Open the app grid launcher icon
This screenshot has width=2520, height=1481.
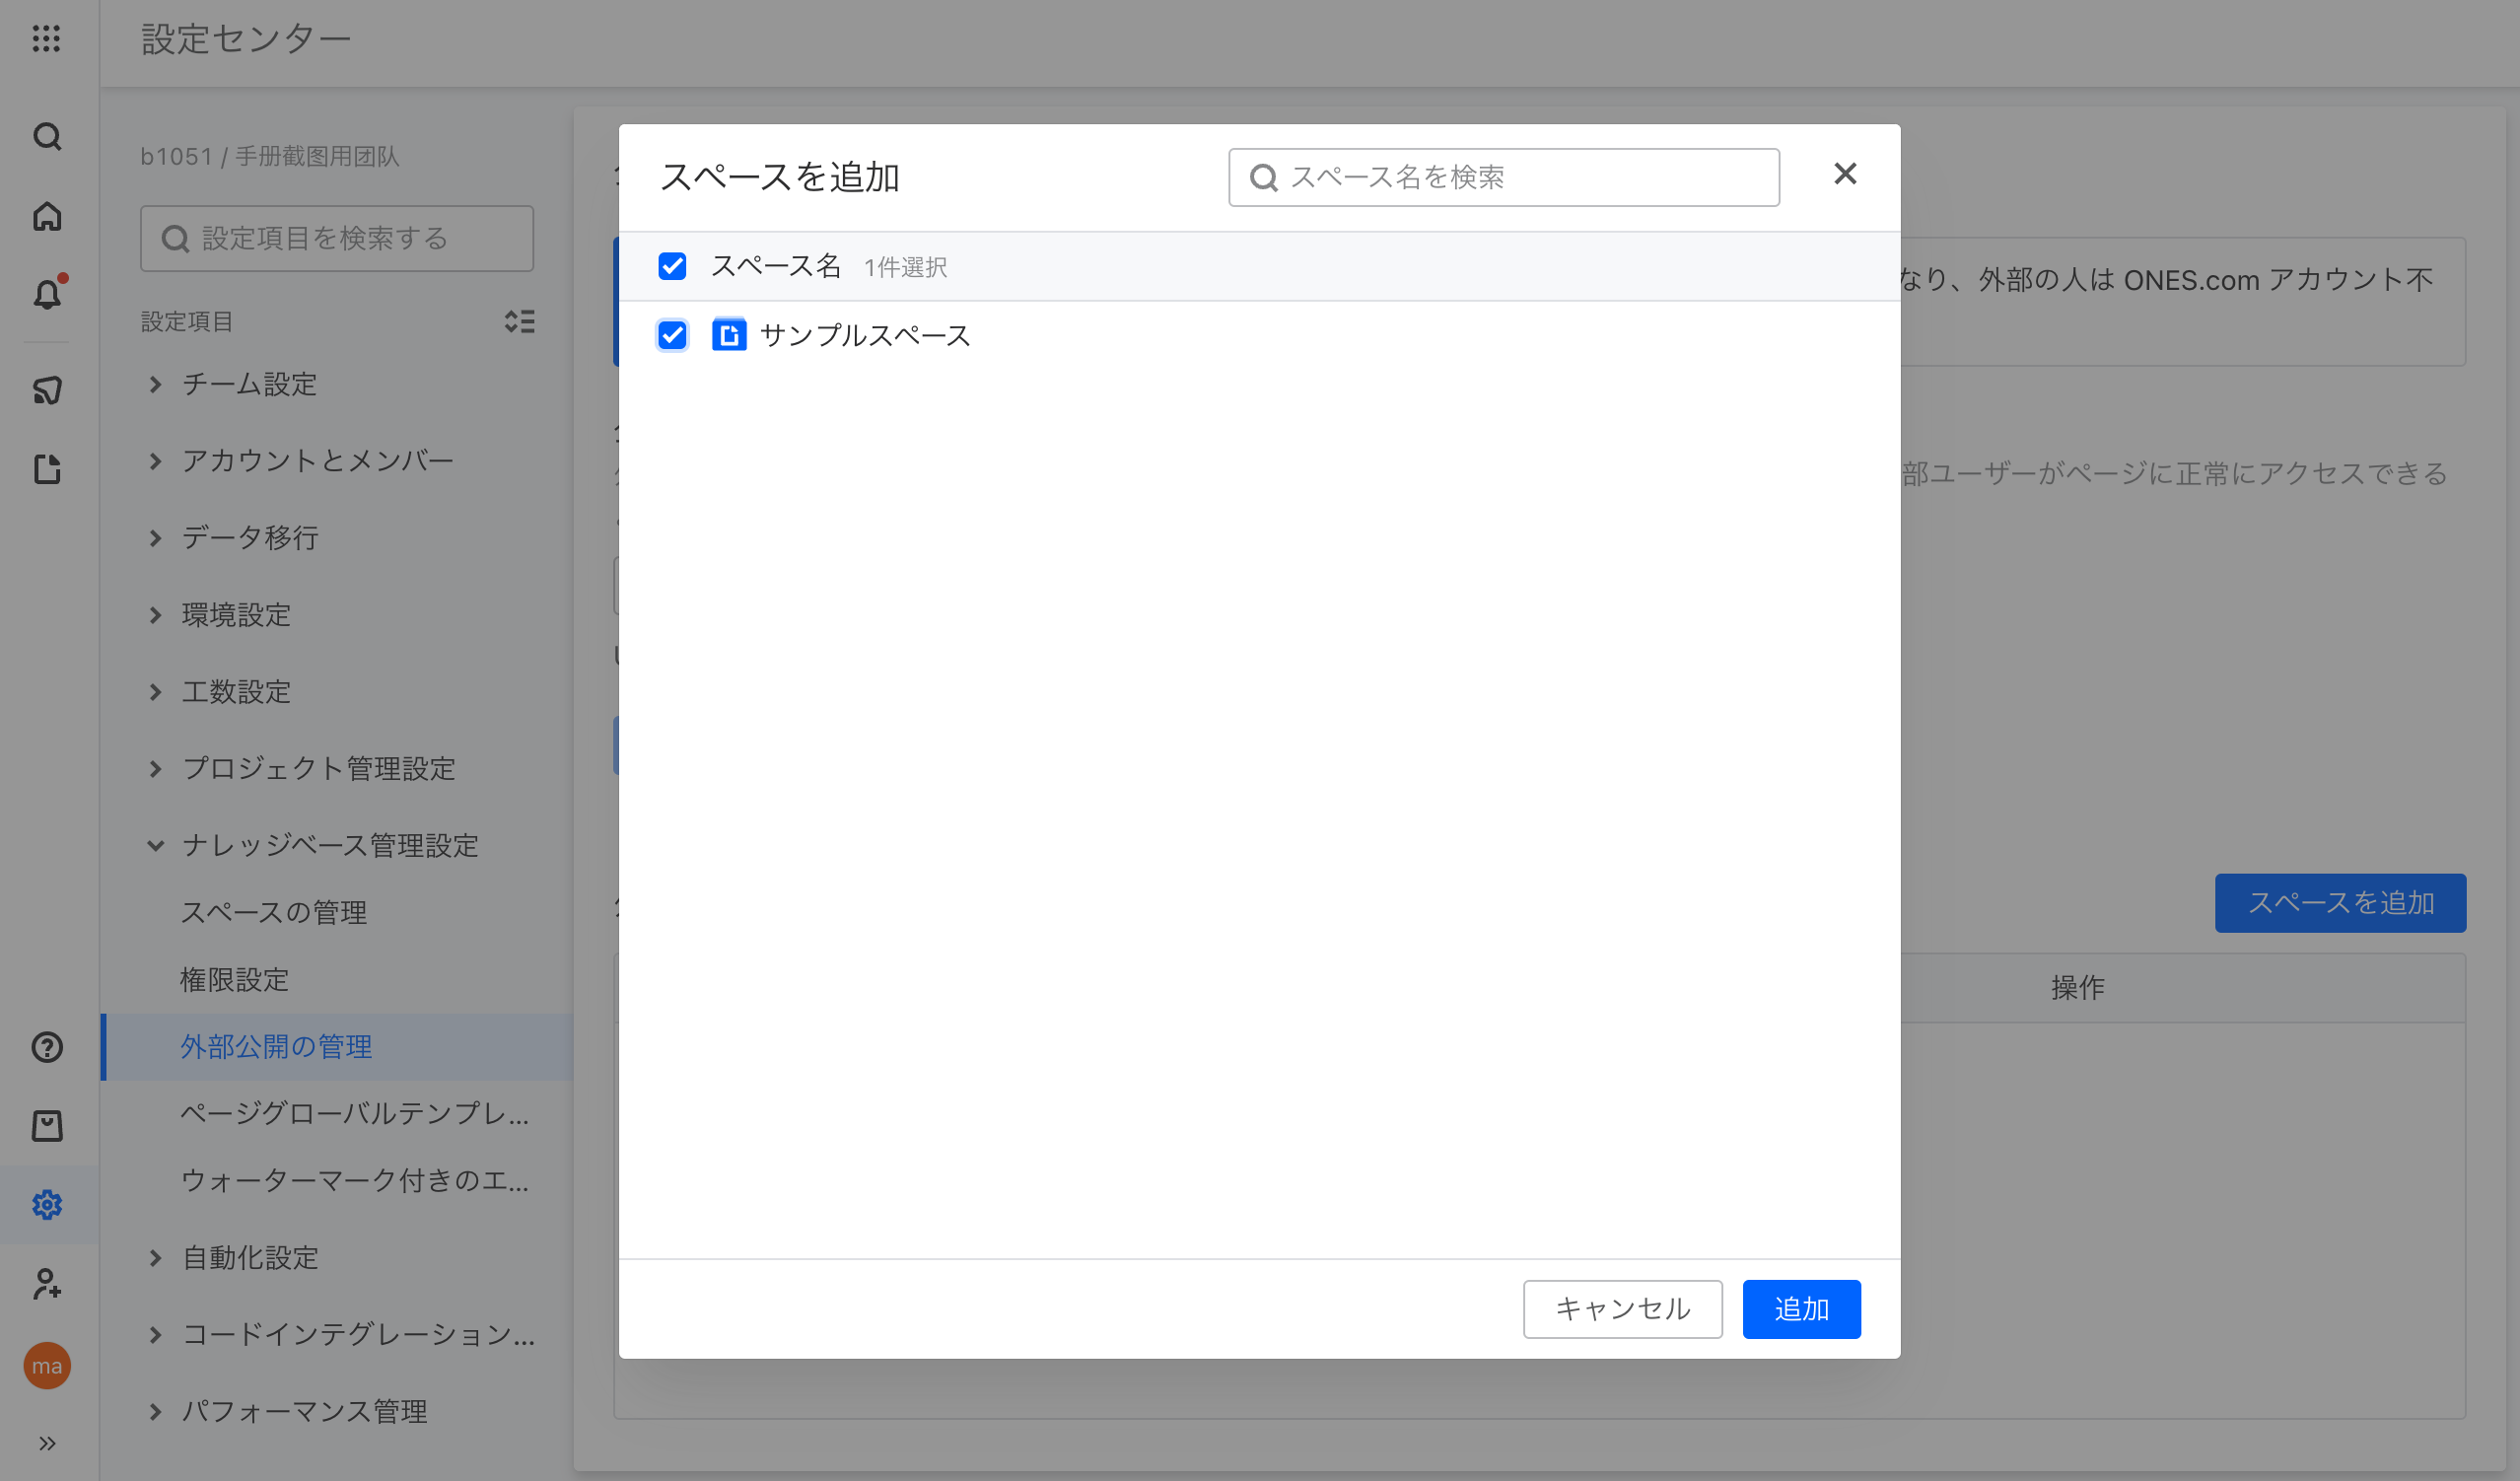[46, 39]
